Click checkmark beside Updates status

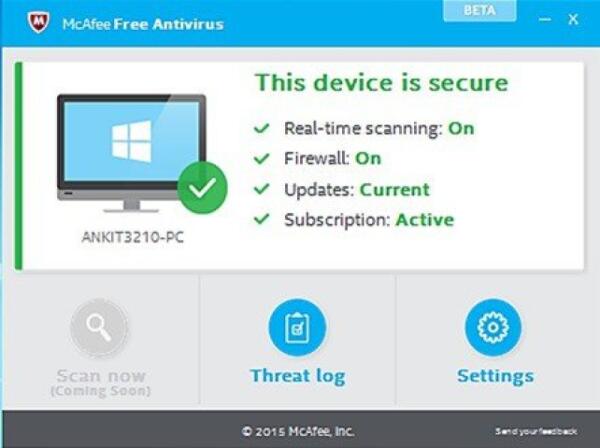pos(262,189)
